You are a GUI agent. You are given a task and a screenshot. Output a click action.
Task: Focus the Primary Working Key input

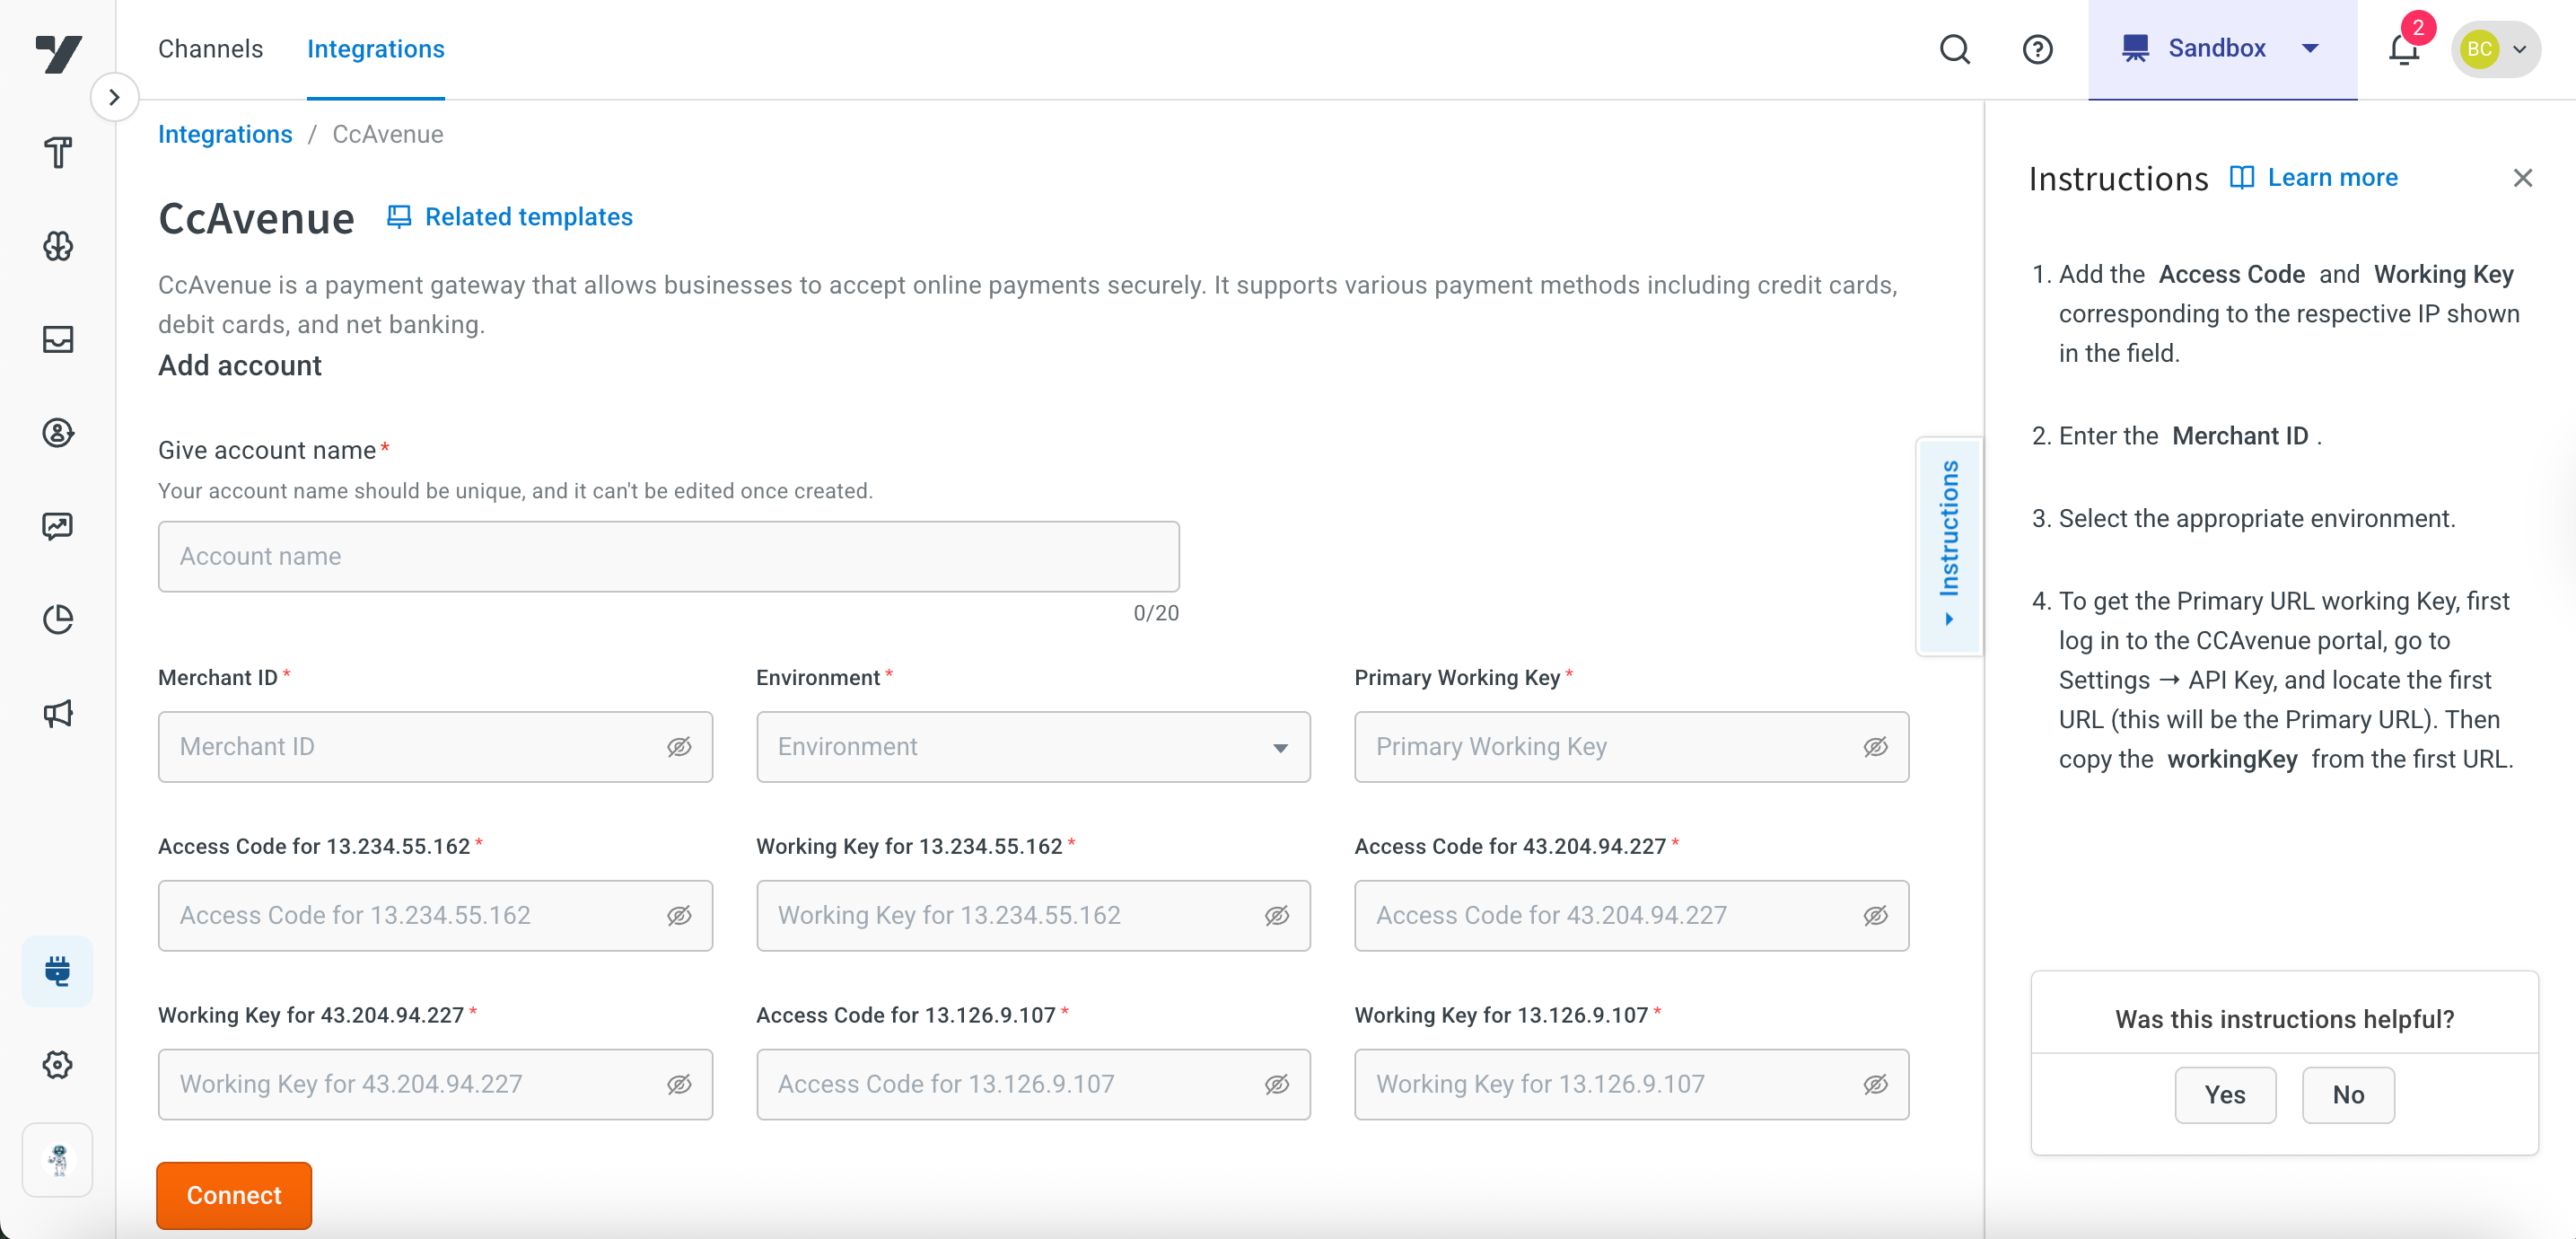tap(1631, 747)
